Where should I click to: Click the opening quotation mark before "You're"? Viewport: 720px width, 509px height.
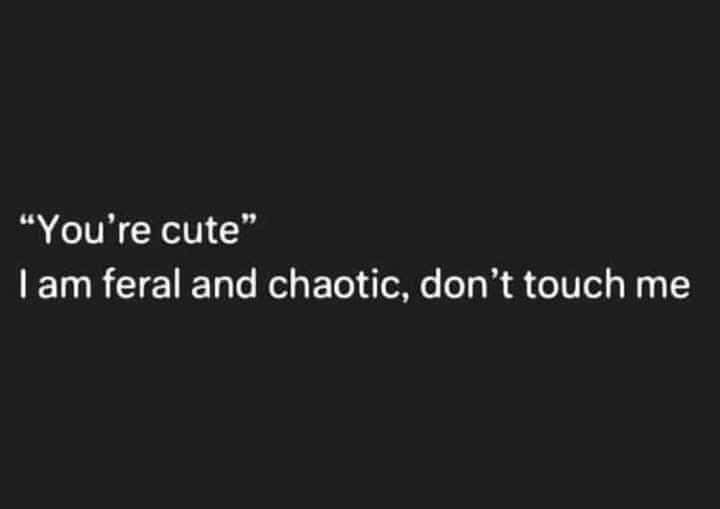(x=27, y=219)
